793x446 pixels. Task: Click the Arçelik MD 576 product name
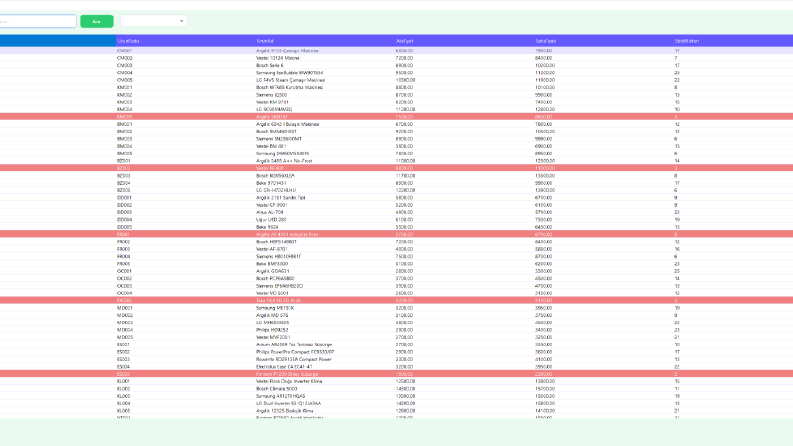272,315
